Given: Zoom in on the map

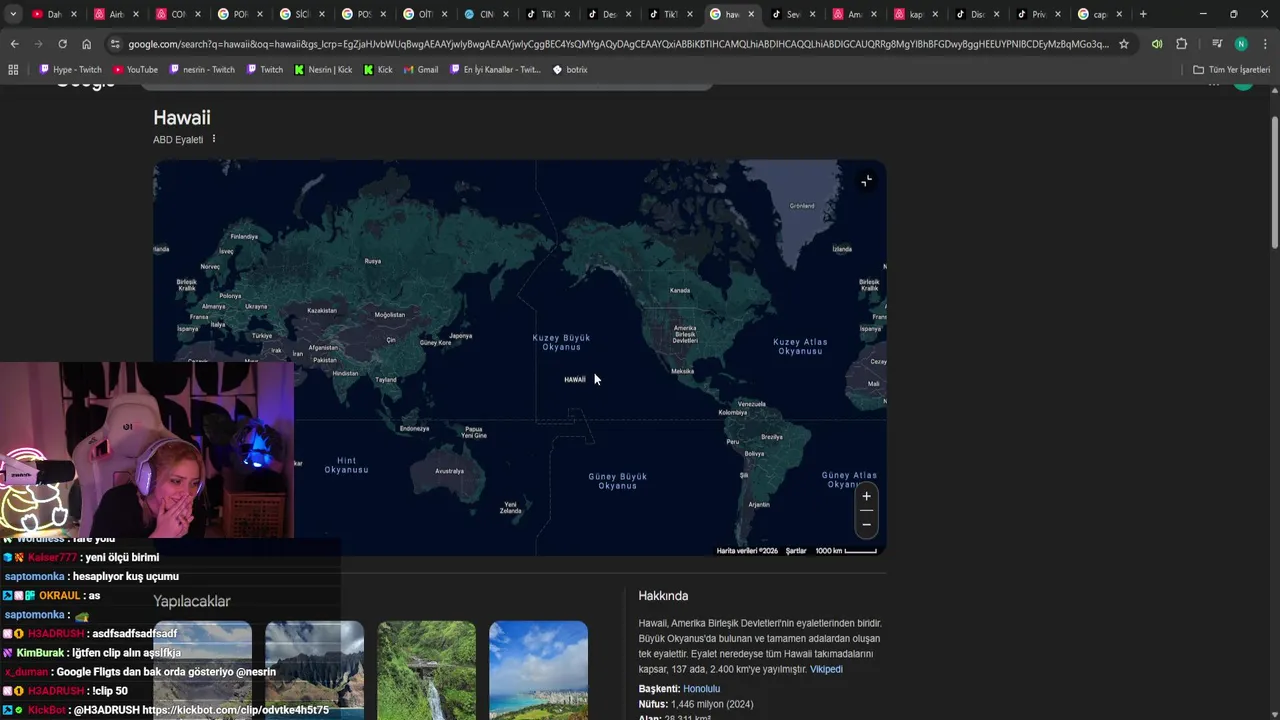Looking at the screenshot, I should click(866, 496).
